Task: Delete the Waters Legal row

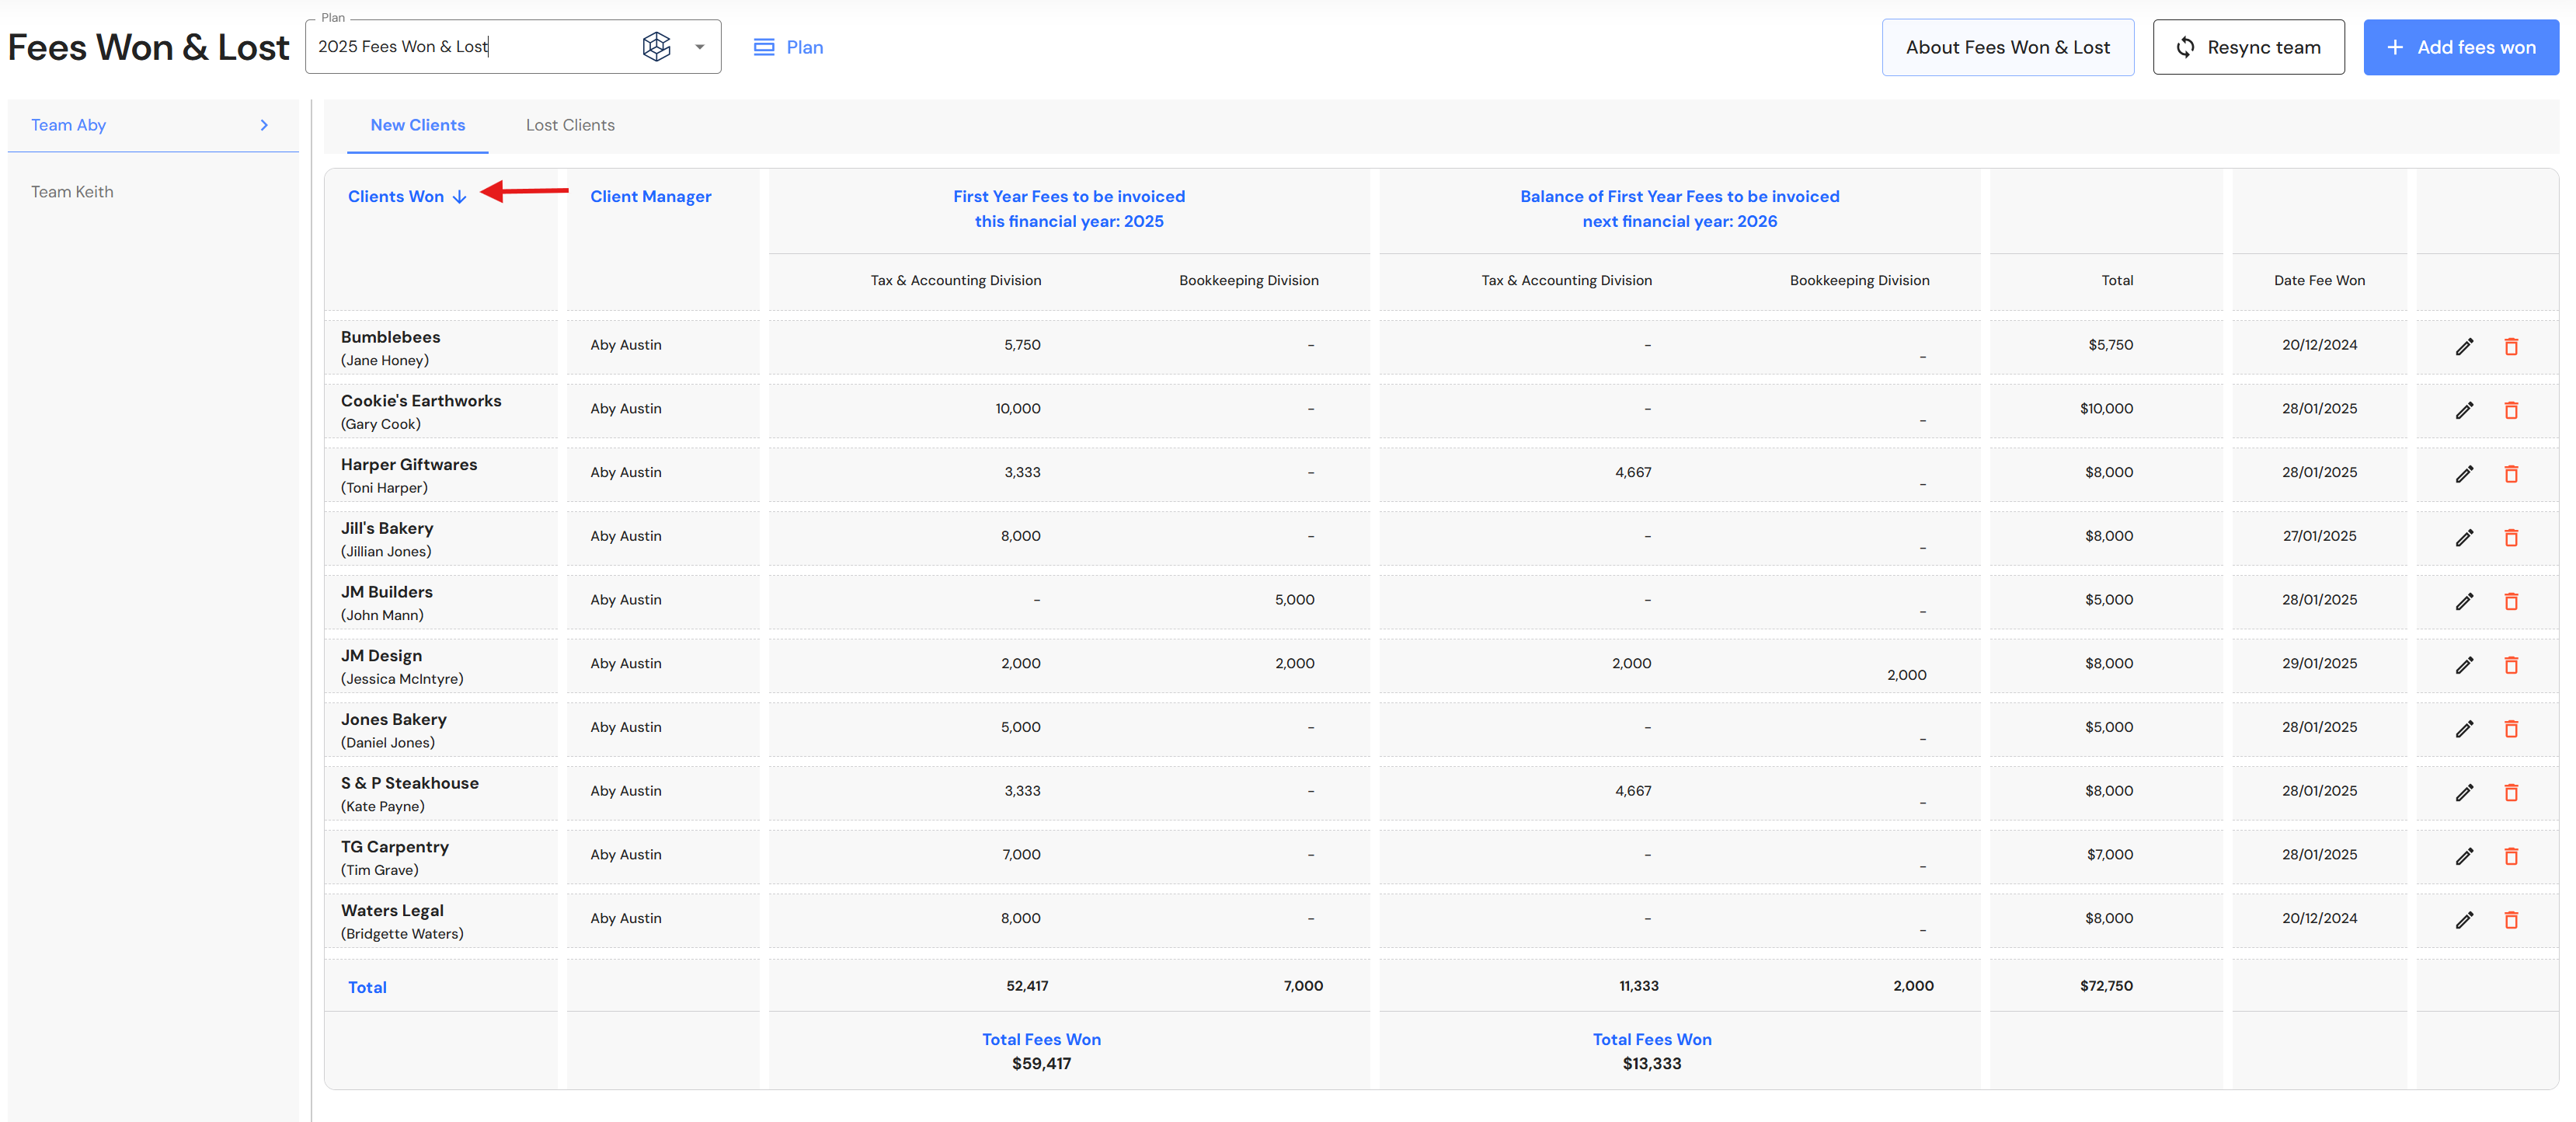Action: click(x=2510, y=919)
